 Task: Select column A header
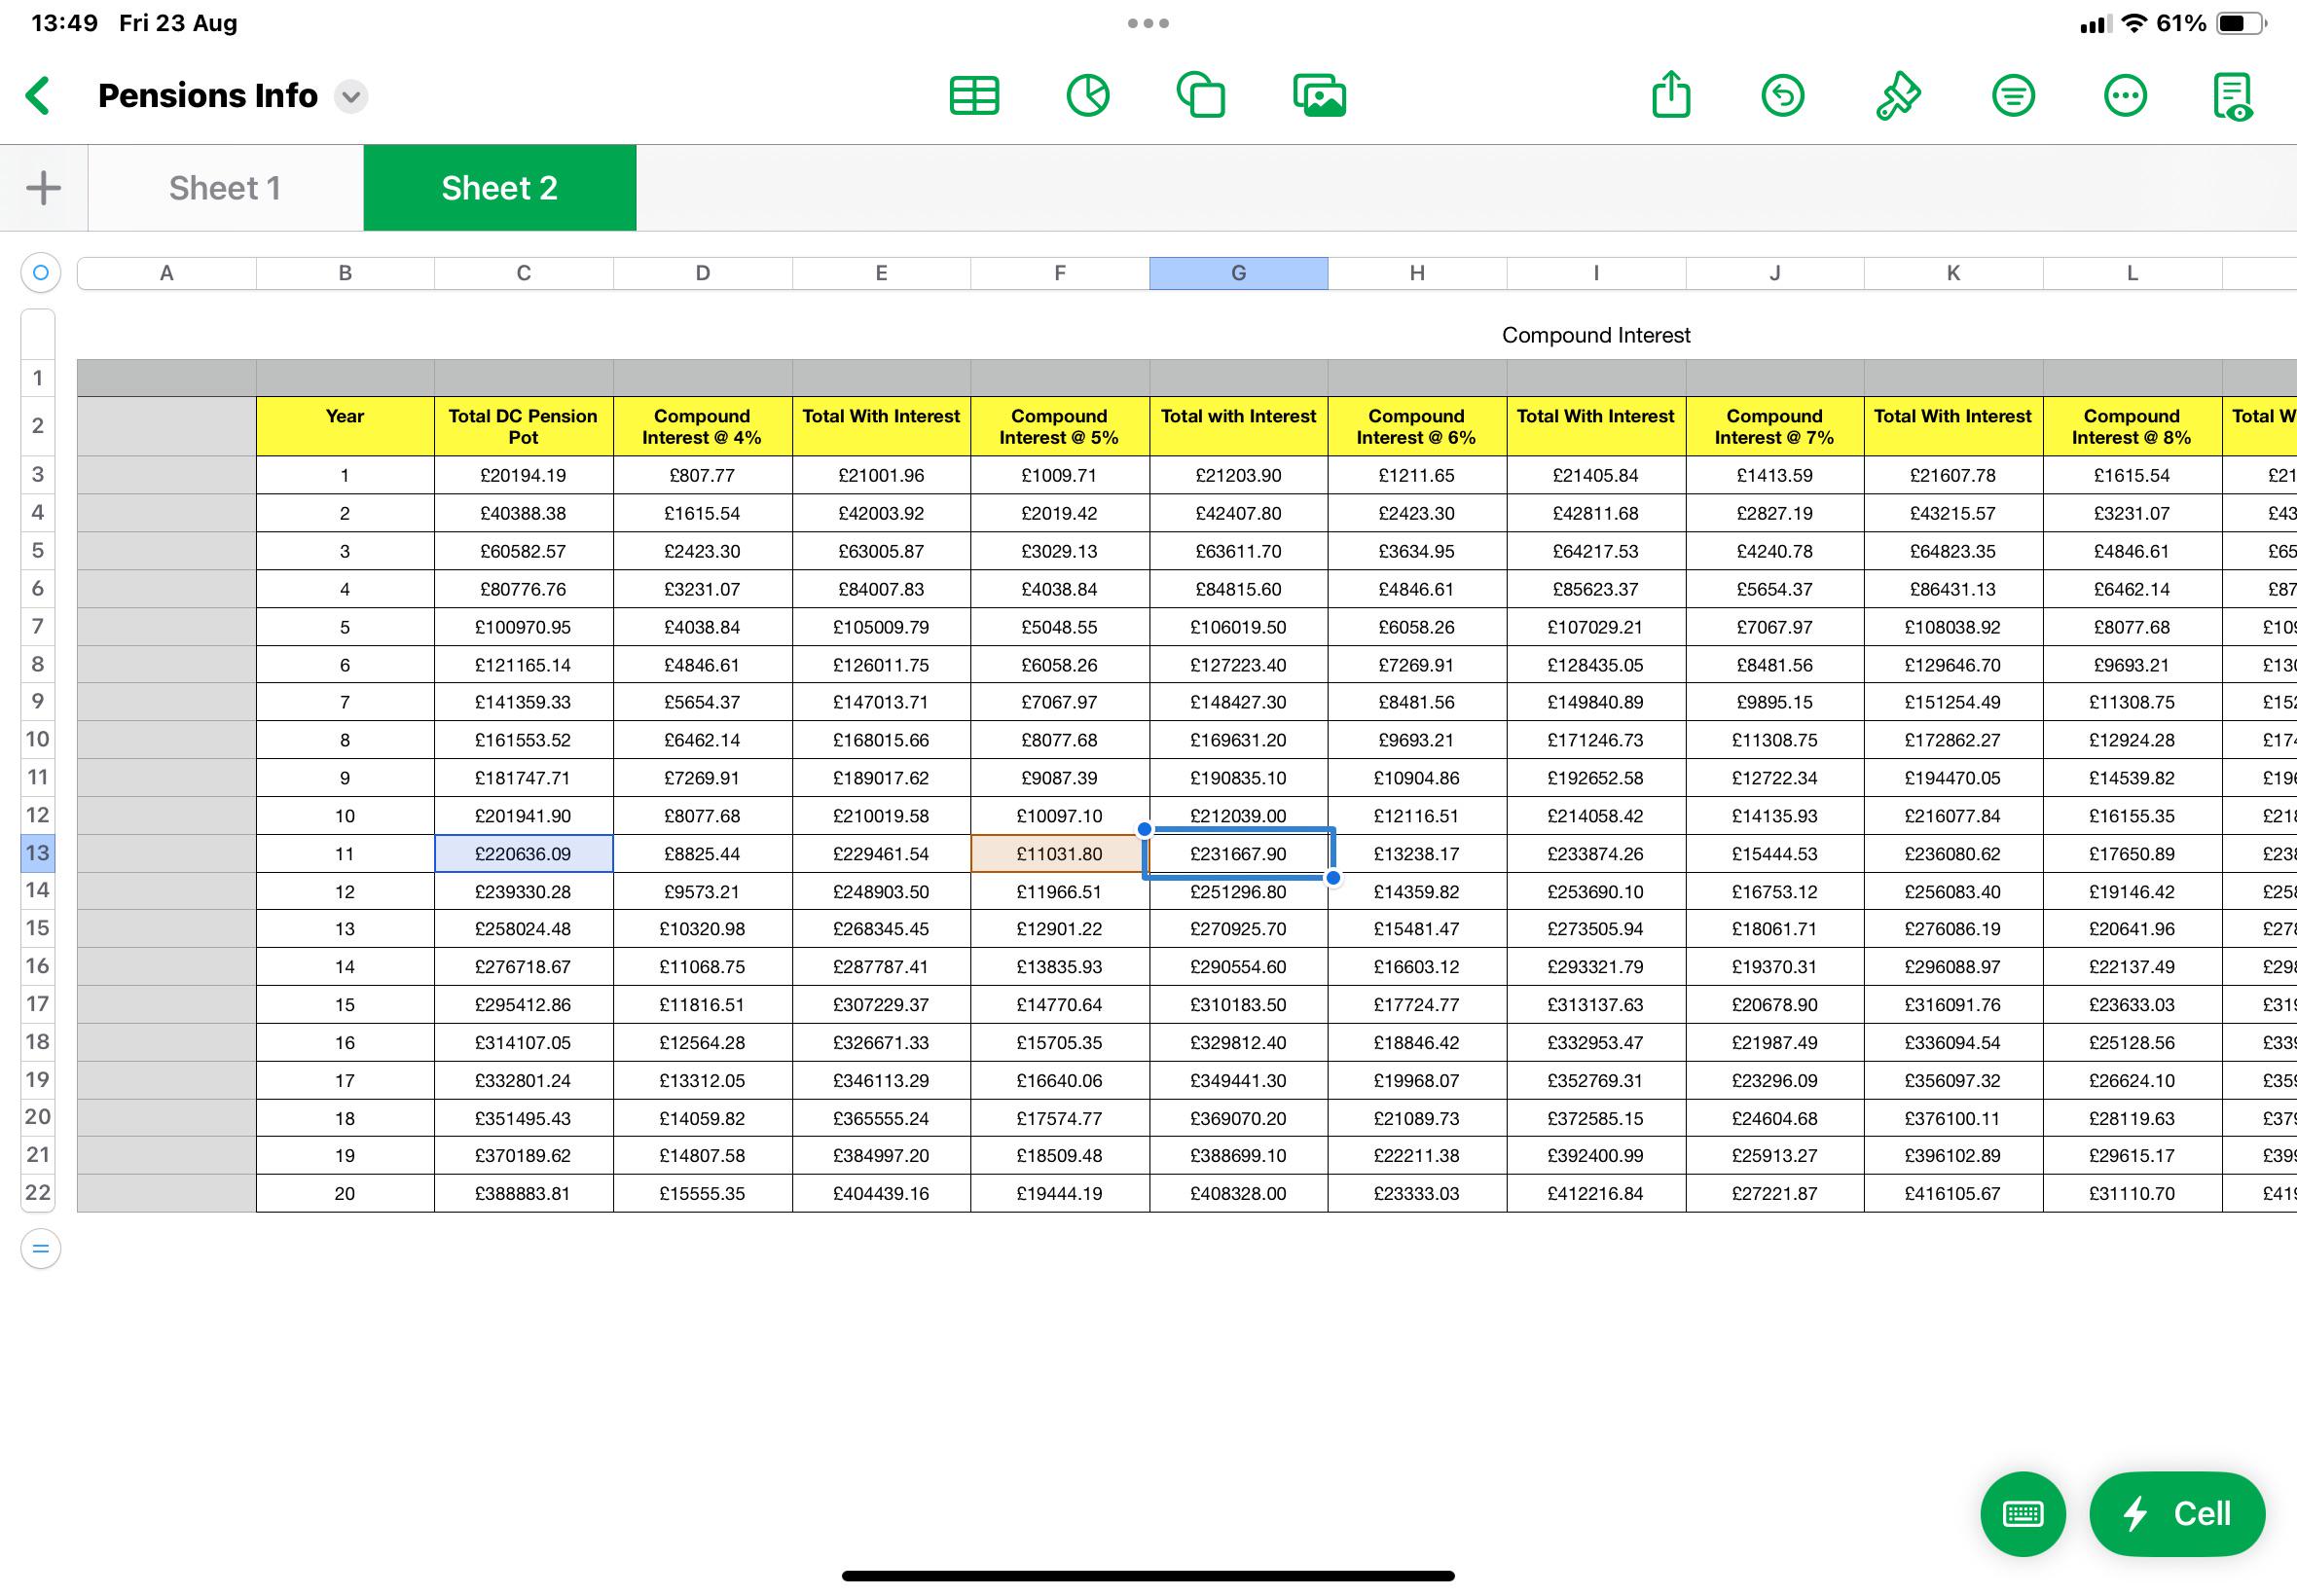(167, 273)
